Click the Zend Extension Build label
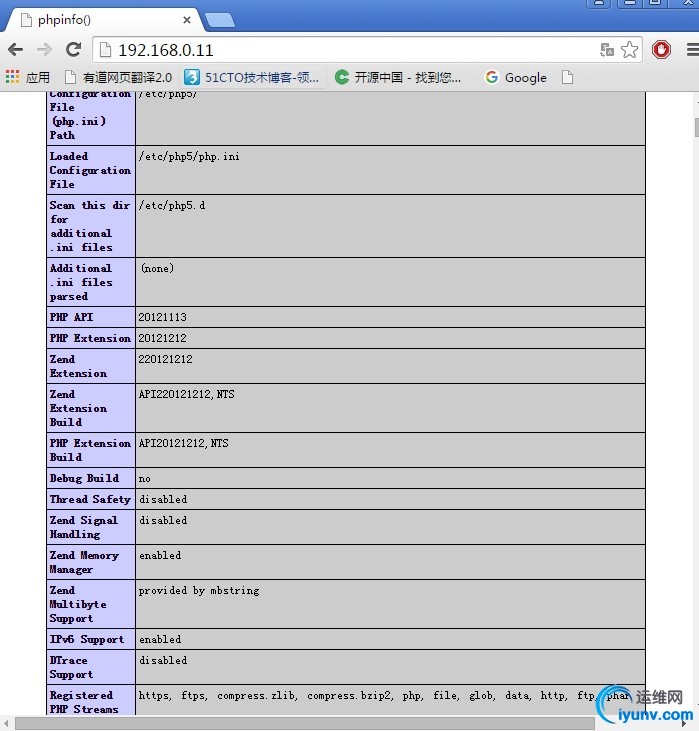699x731 pixels. point(78,408)
